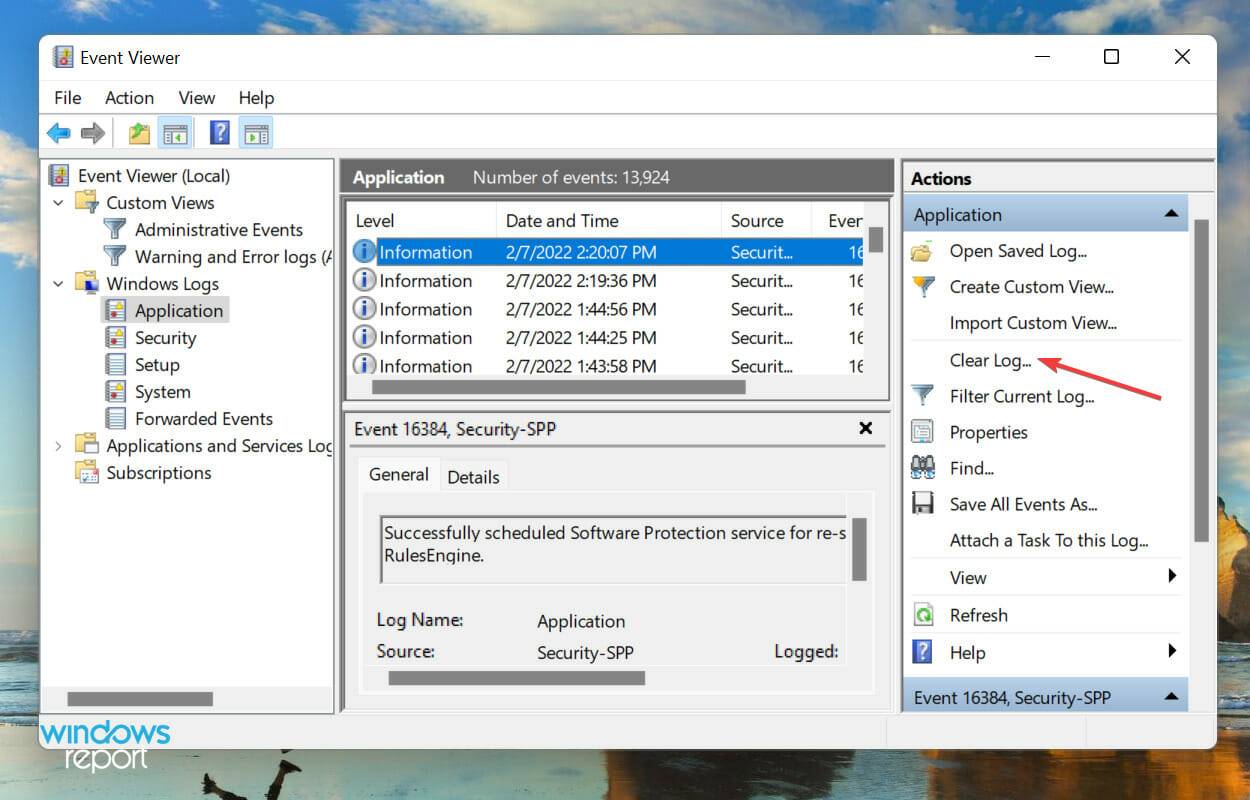Image resolution: width=1250 pixels, height=800 pixels.
Task: Select the Filter Current Log icon
Action: pyautogui.click(x=921, y=396)
